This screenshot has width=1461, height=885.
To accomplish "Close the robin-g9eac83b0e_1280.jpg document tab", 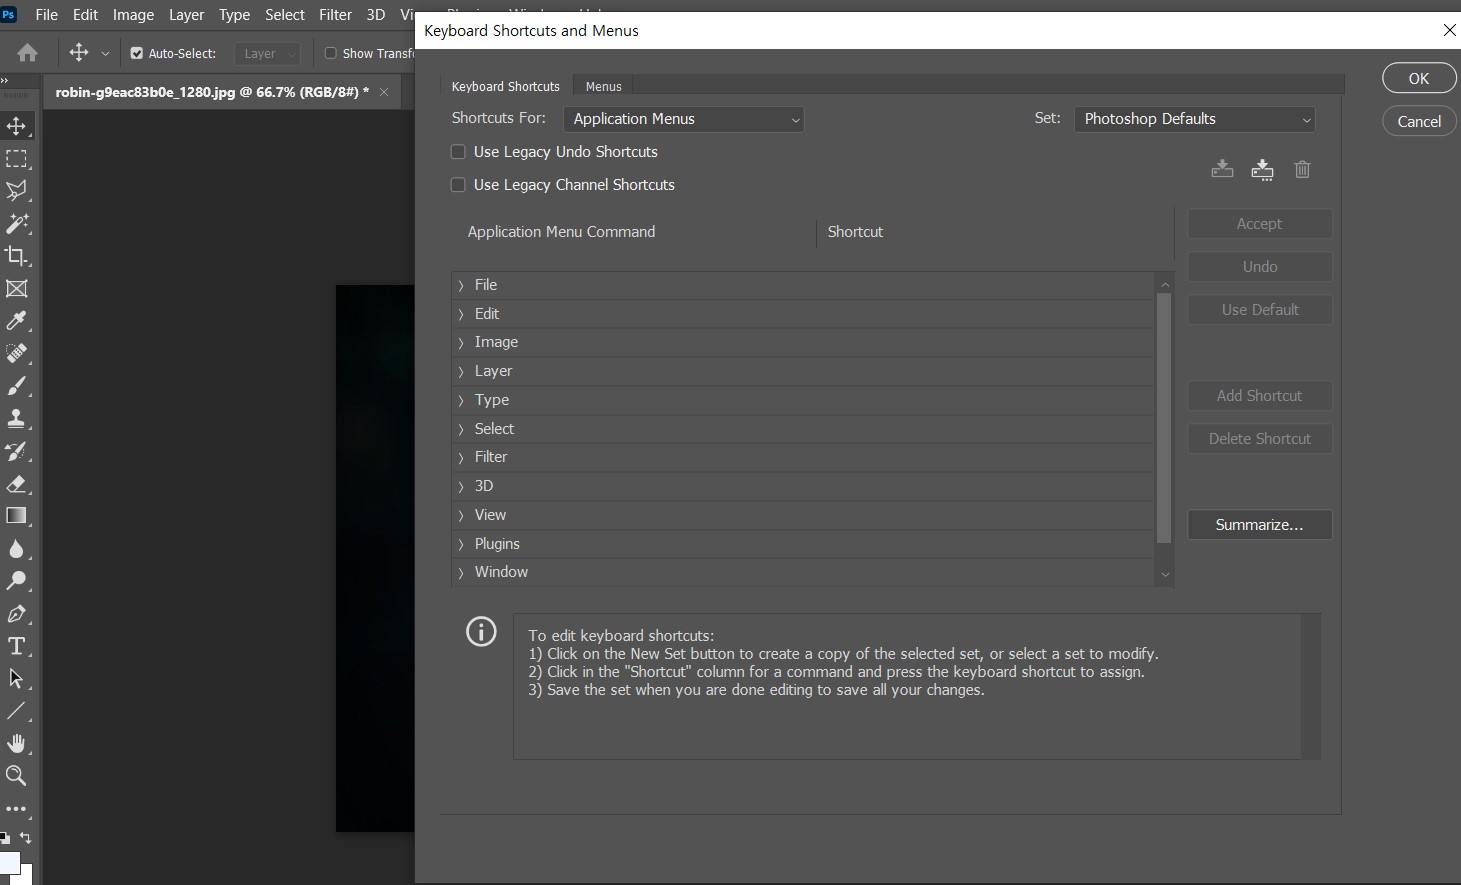I will click(x=384, y=92).
